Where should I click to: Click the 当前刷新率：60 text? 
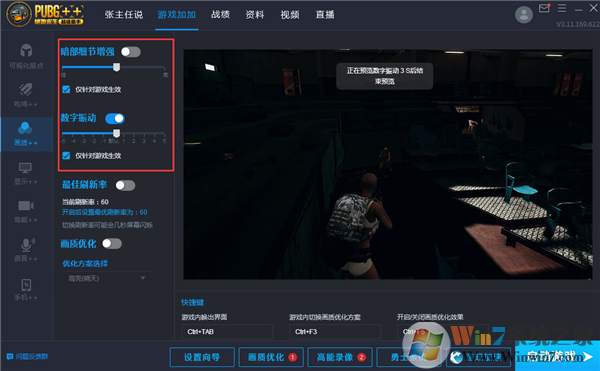[x=85, y=202]
